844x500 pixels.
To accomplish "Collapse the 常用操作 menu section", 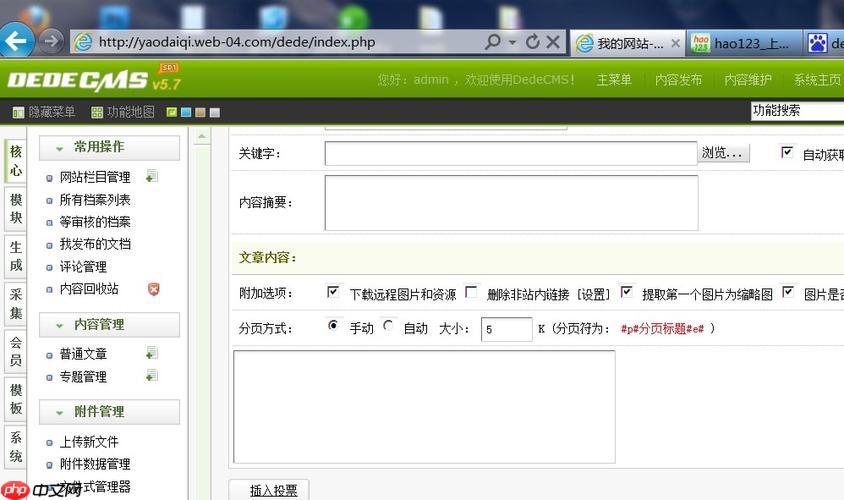I will 109,147.
